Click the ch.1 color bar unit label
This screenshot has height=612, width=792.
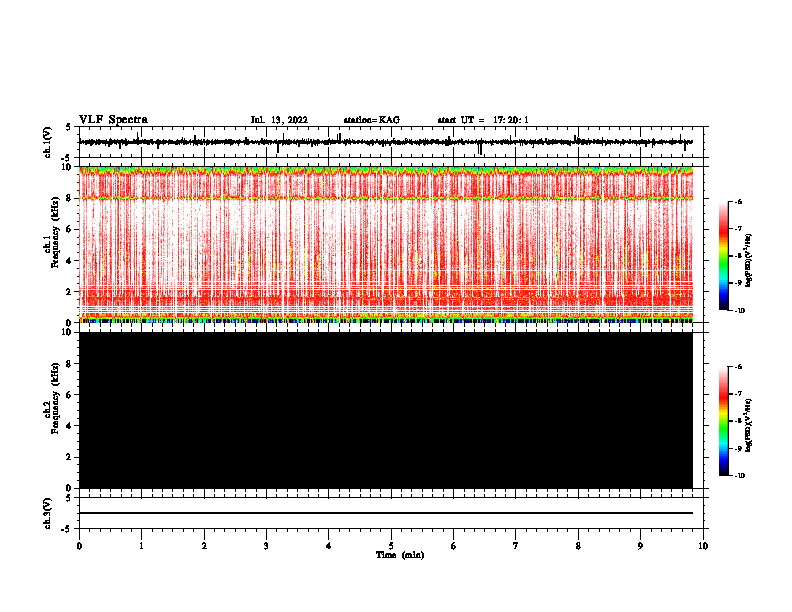click(x=749, y=261)
